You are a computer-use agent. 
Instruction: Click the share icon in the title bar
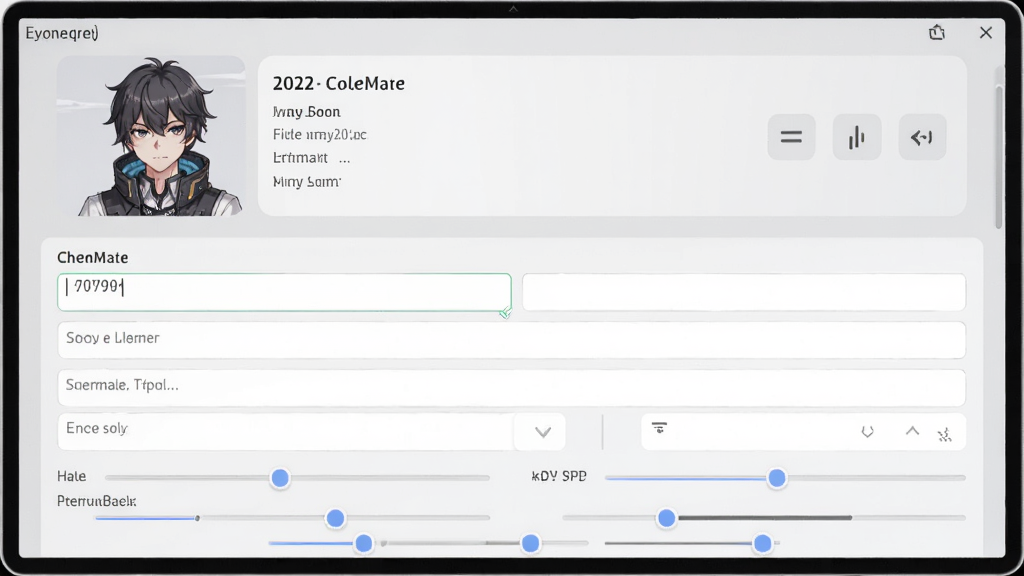tap(936, 33)
